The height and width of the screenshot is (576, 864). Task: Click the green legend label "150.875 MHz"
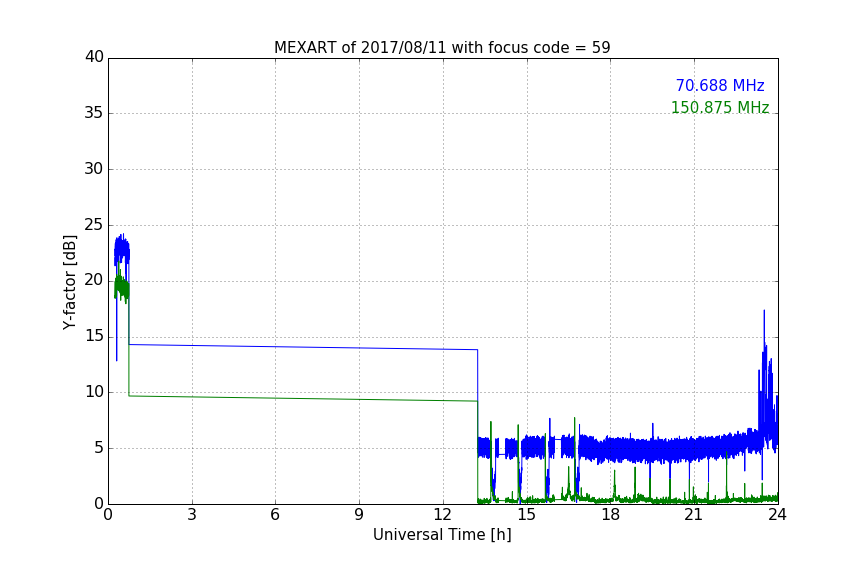pos(720,107)
